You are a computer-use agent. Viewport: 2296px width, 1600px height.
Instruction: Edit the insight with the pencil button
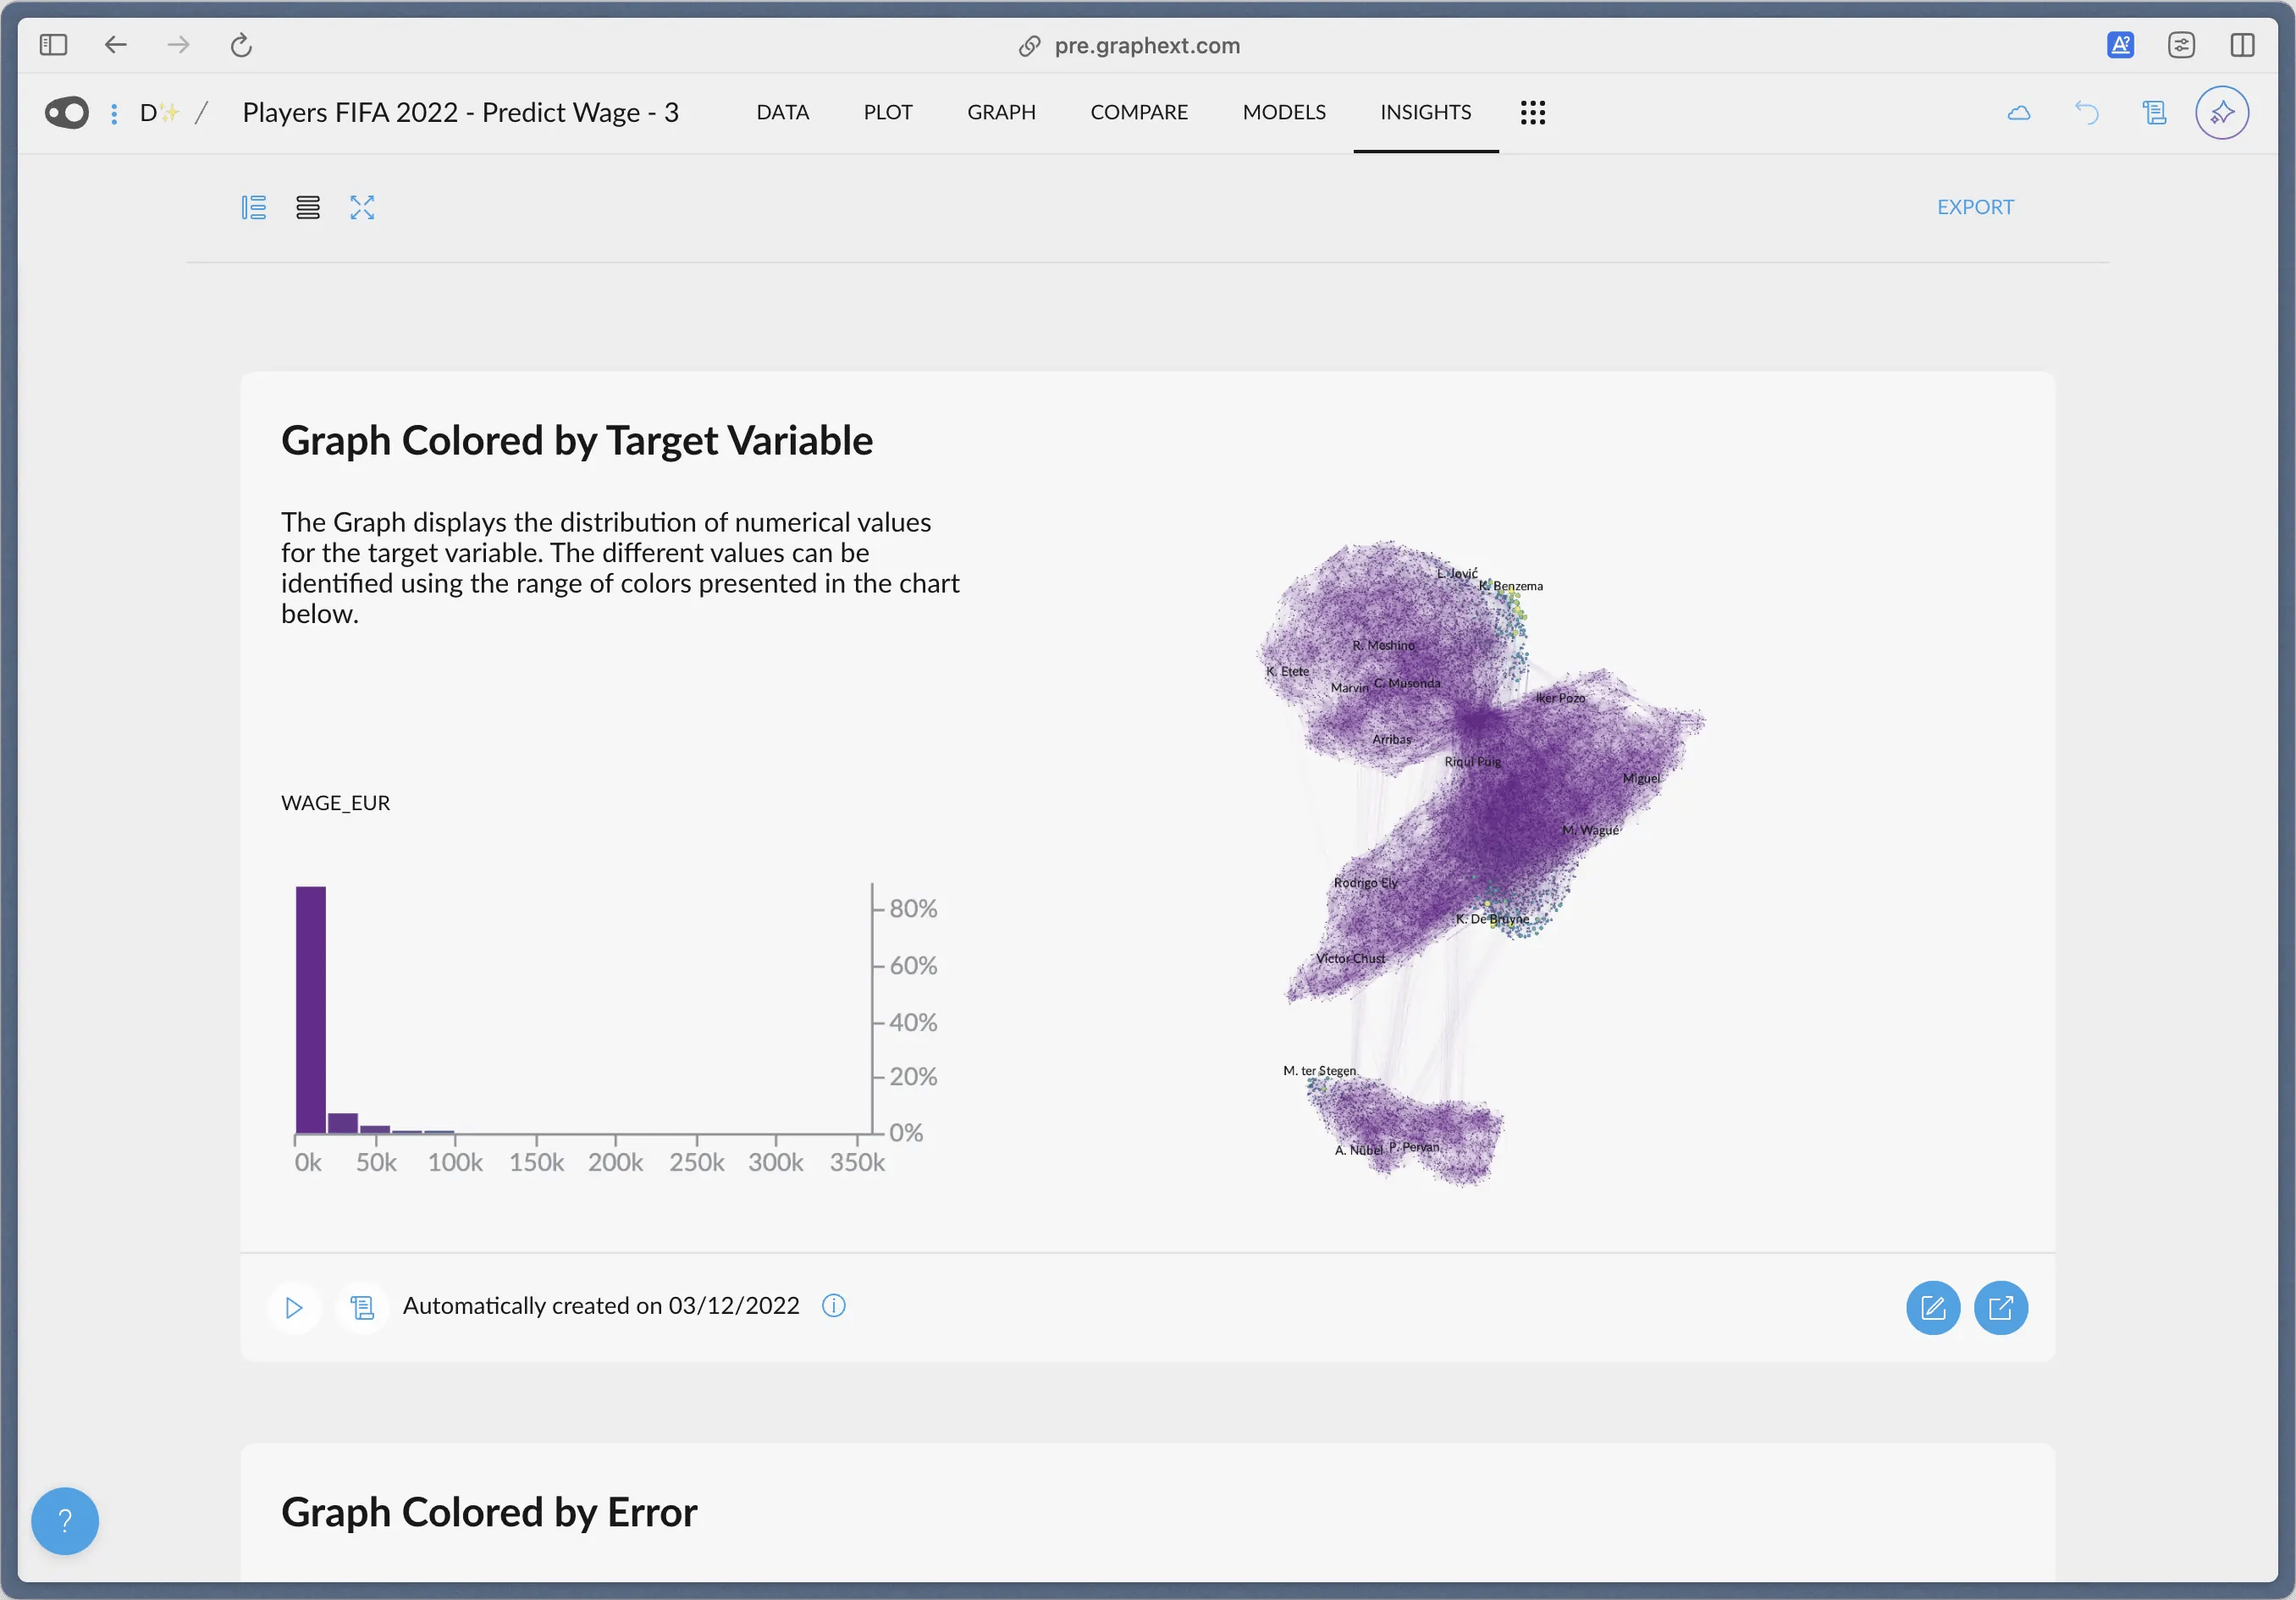1933,1308
